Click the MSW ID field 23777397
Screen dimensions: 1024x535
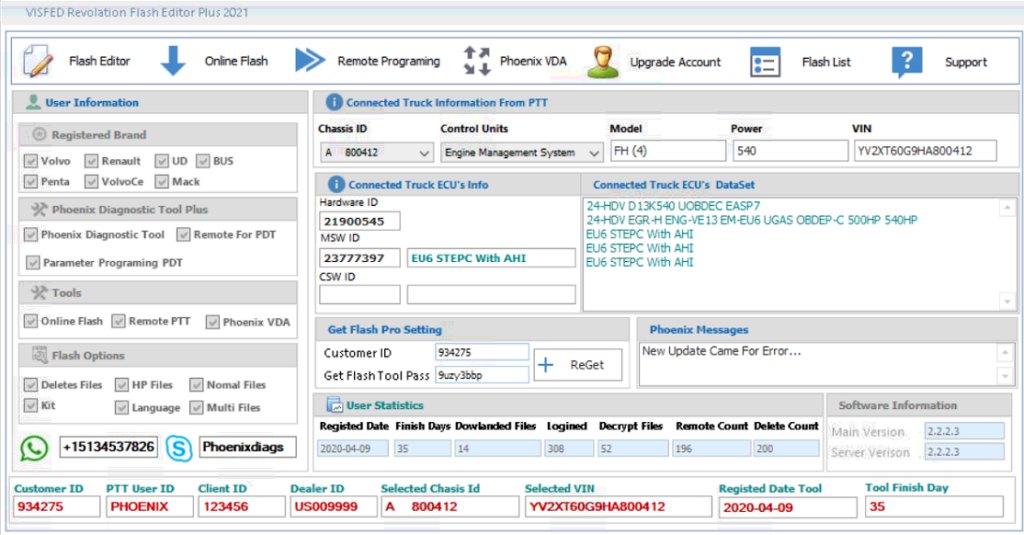[360, 258]
